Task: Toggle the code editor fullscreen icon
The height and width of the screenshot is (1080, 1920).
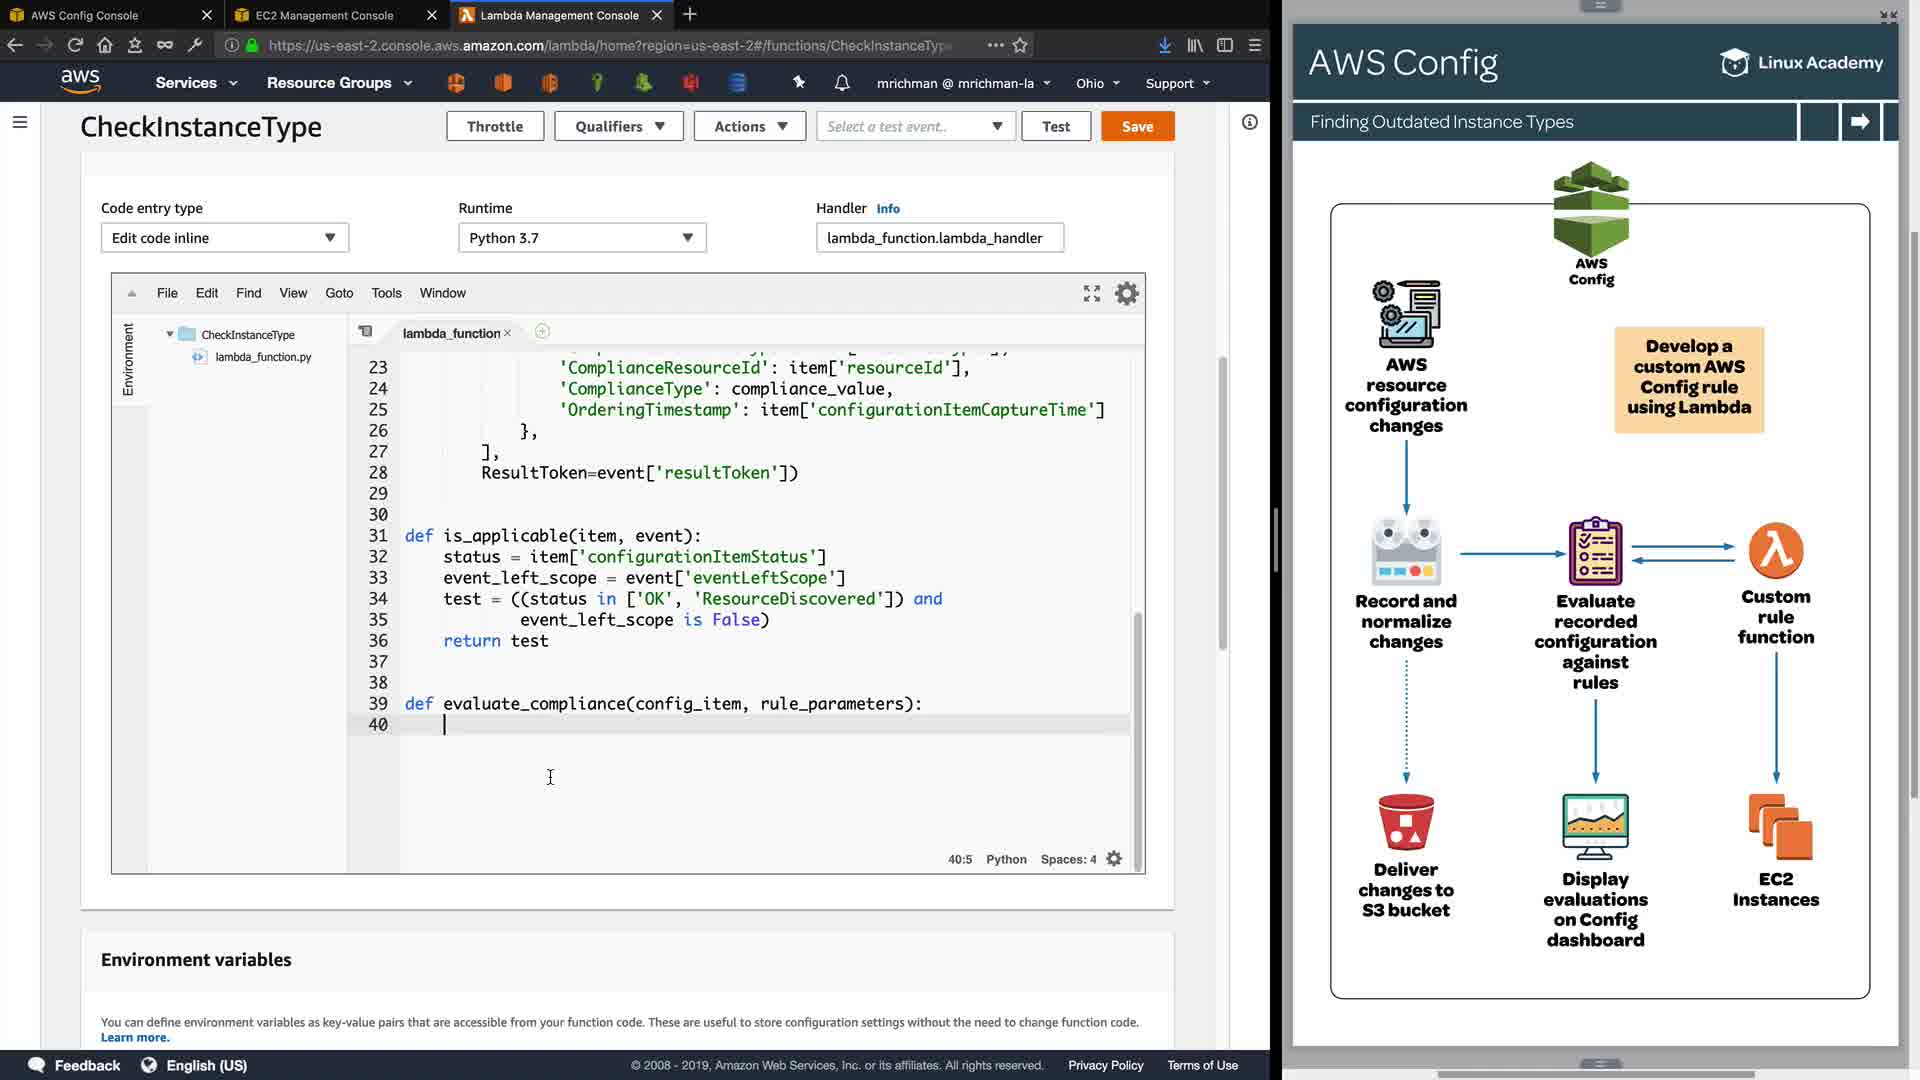Action: click(x=1091, y=293)
